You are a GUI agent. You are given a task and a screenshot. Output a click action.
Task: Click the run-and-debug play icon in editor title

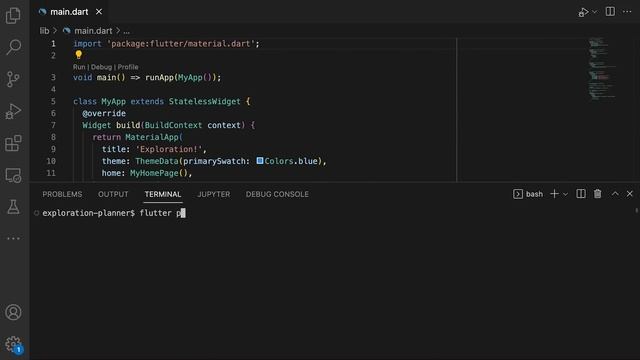[583, 12]
